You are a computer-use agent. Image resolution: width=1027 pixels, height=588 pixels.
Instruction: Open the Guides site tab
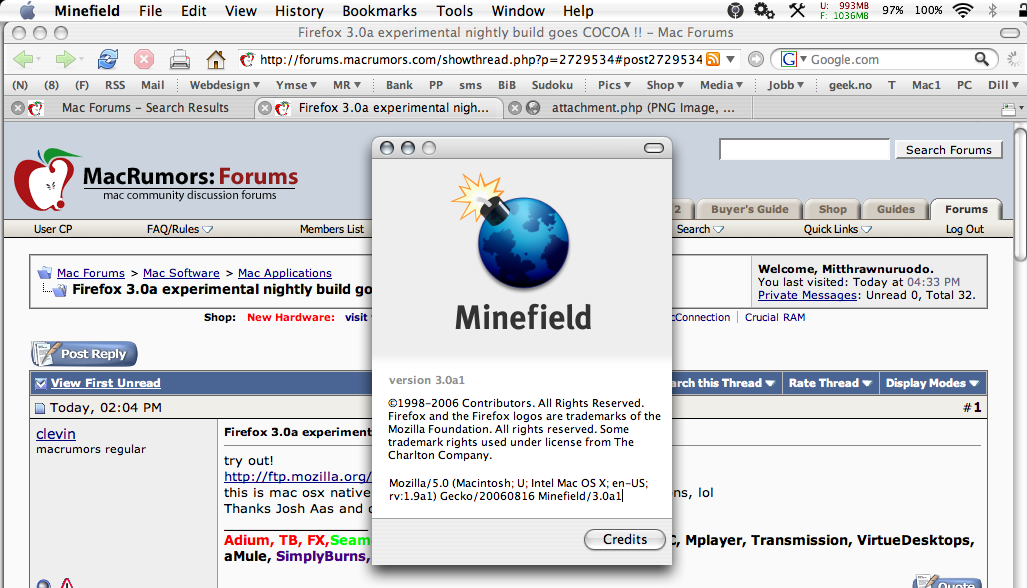click(x=895, y=210)
